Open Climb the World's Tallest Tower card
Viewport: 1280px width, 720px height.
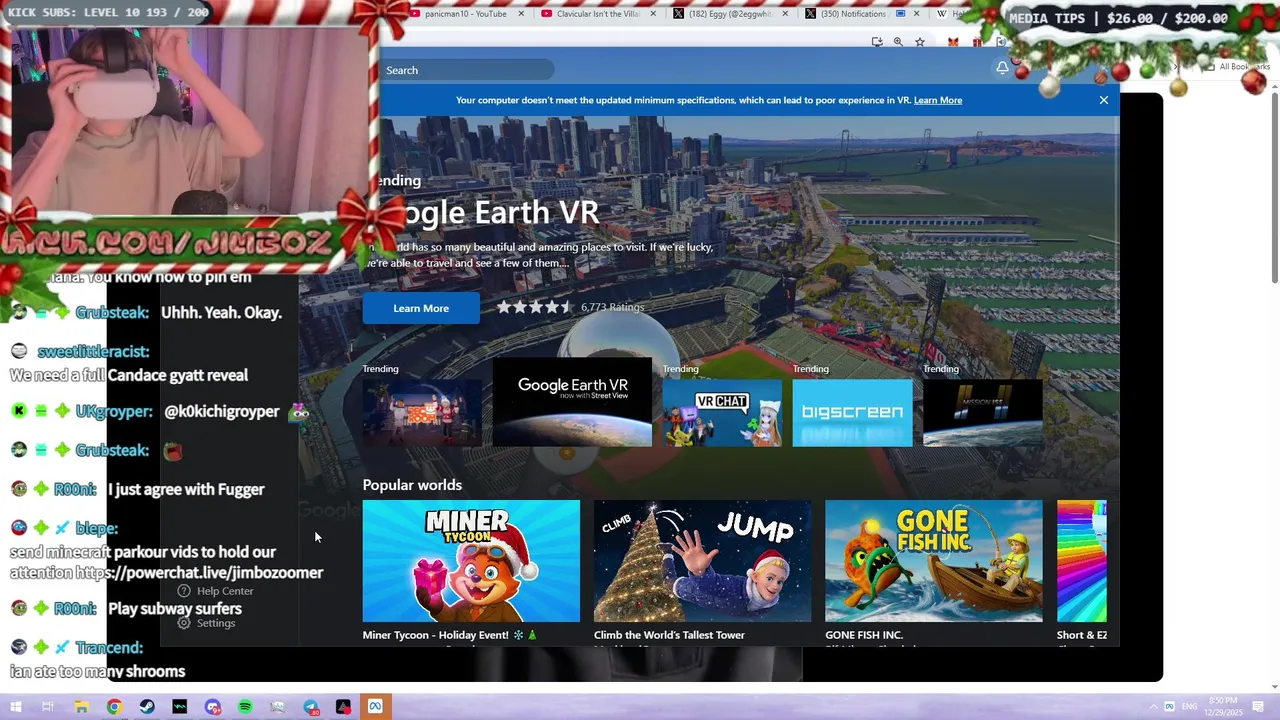(x=702, y=561)
